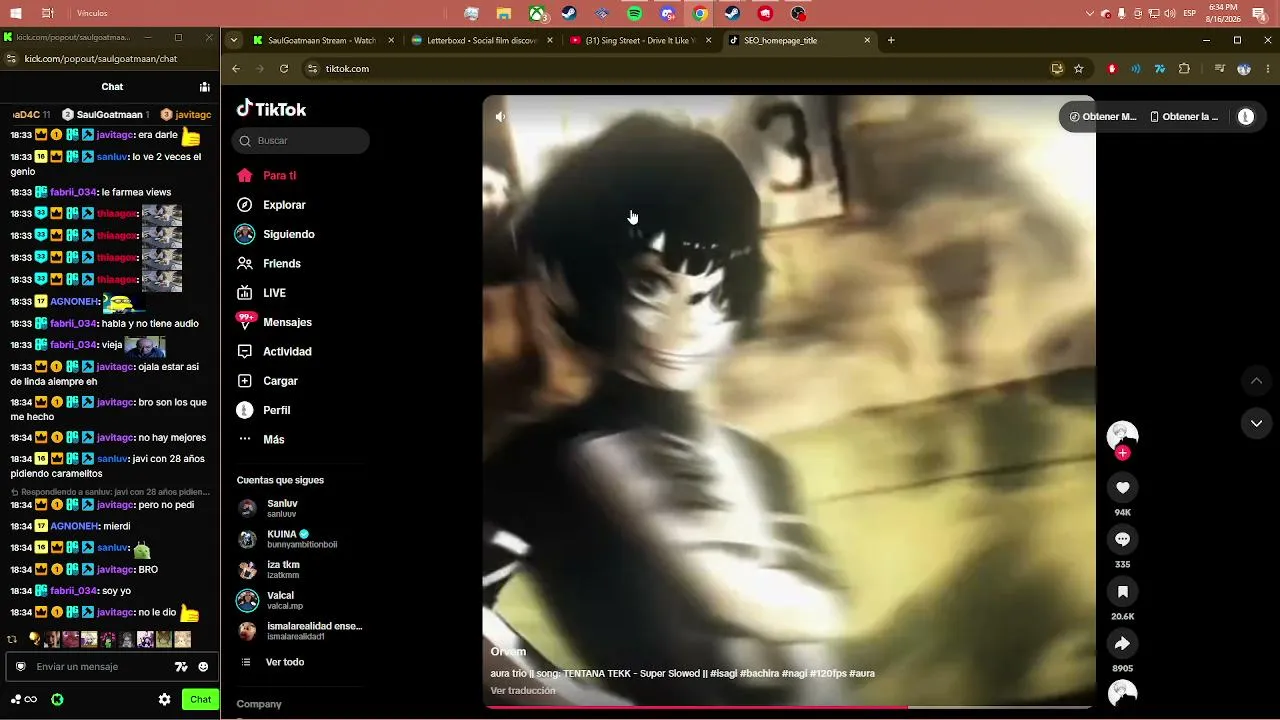The height and width of the screenshot is (720, 1280).
Task: Open the sound disc thumbnail below share
Action: 1122,692
